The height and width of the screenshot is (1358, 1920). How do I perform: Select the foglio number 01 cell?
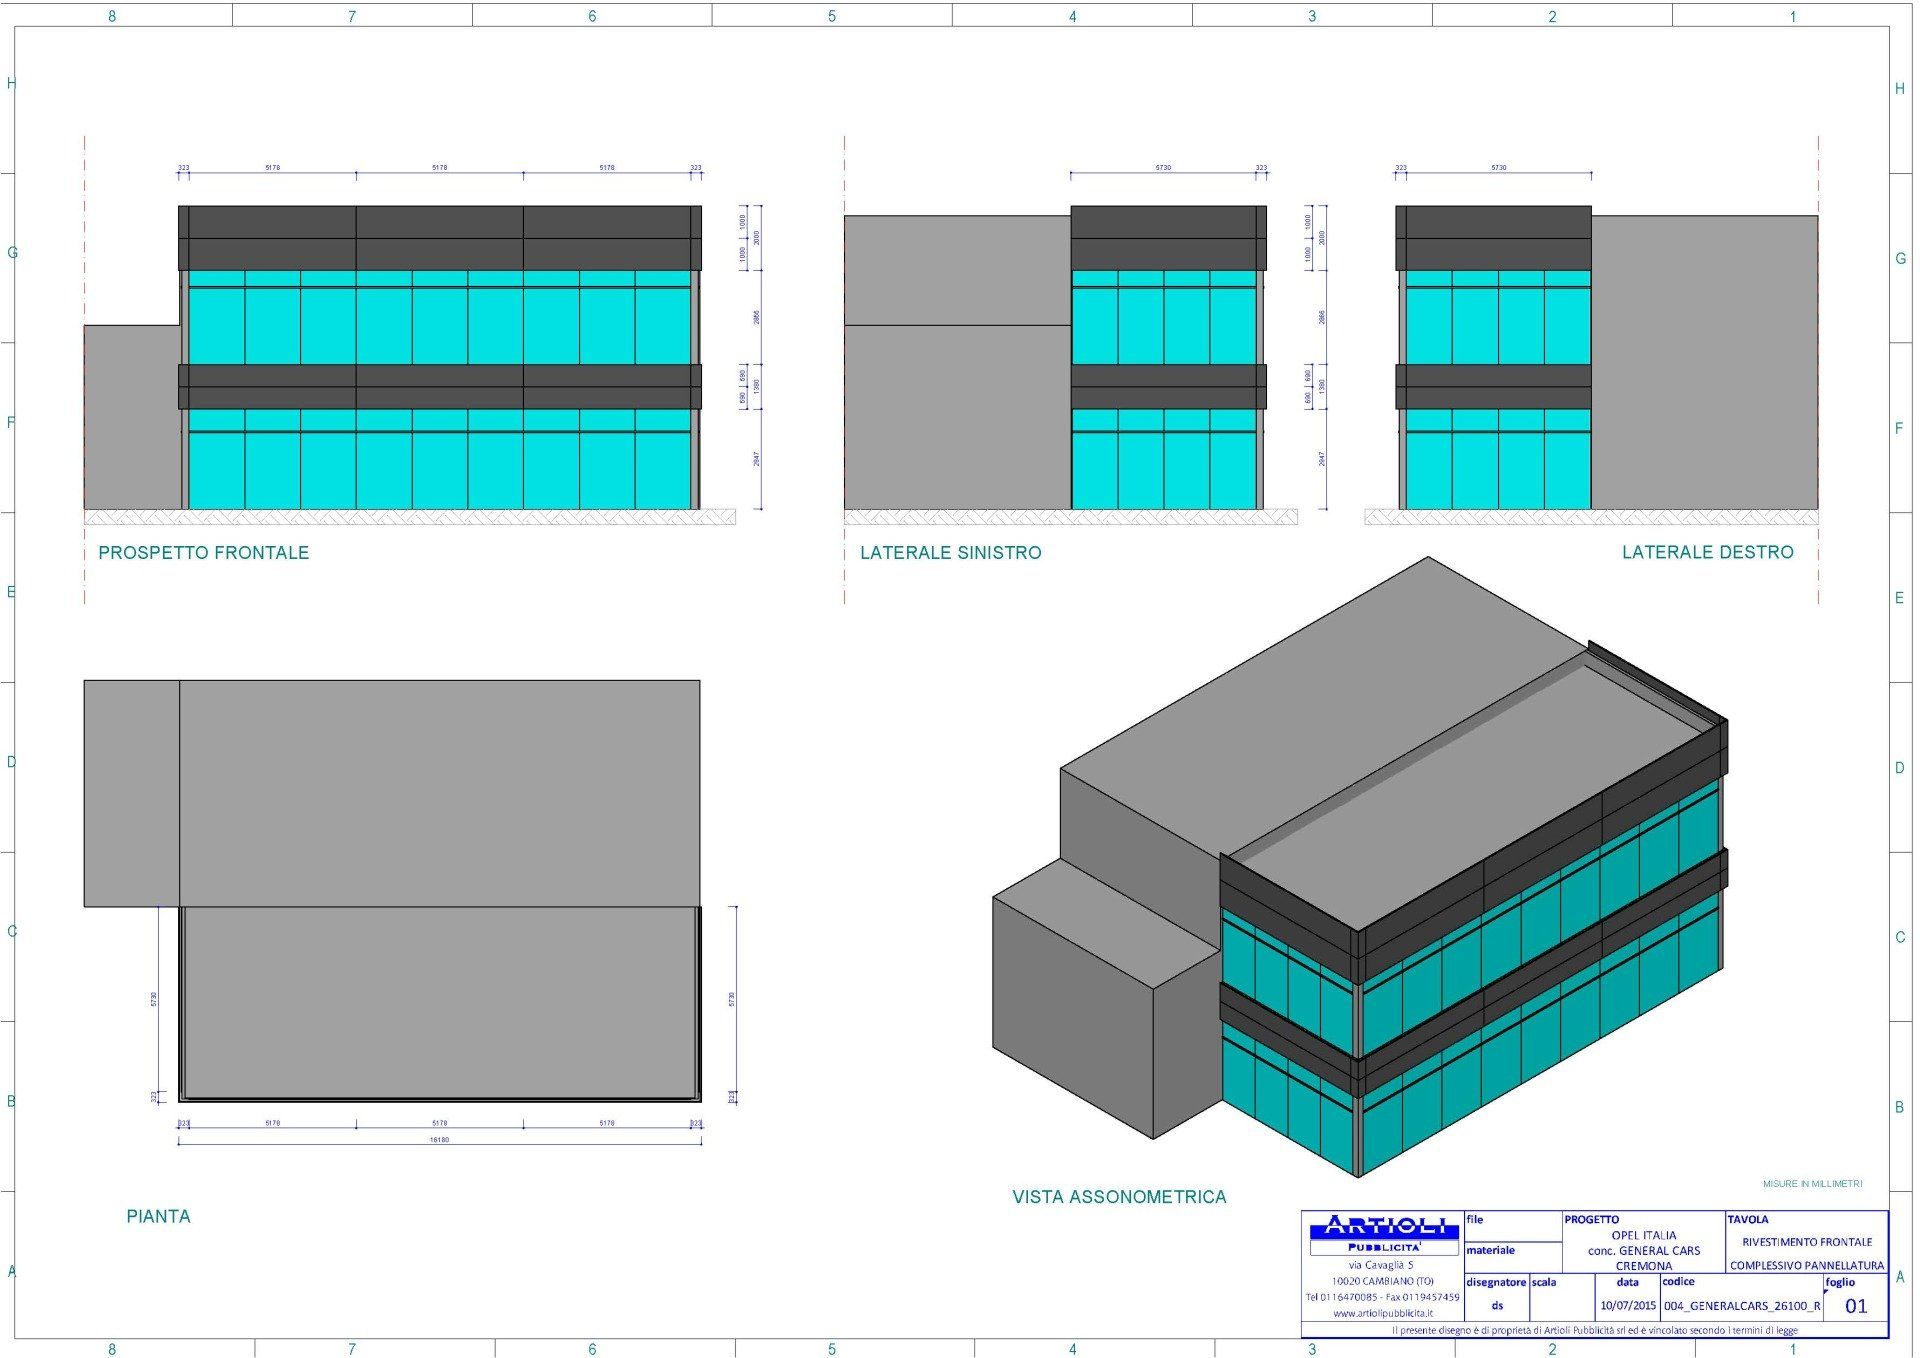[x=1855, y=1305]
